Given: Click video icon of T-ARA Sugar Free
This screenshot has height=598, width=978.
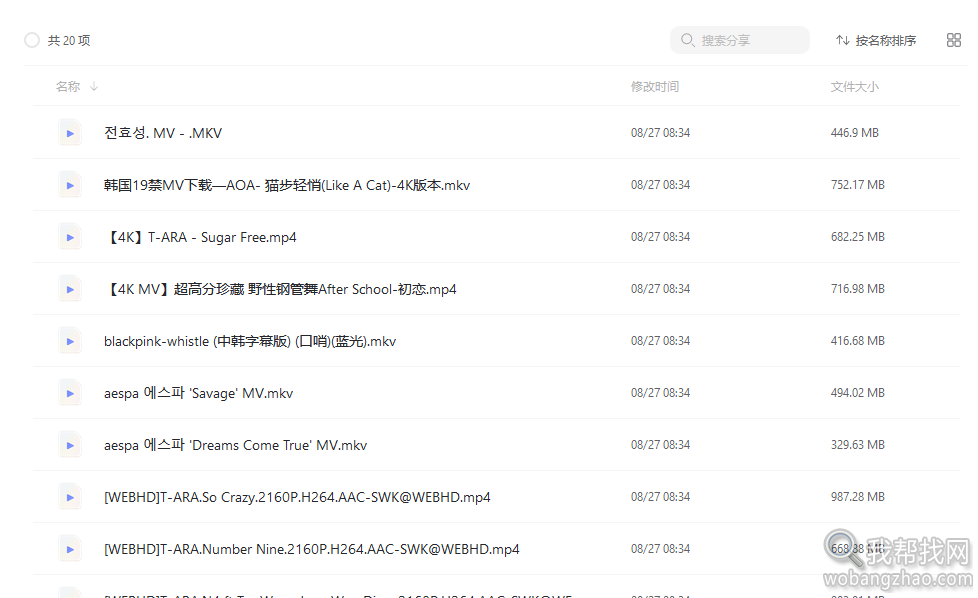Looking at the screenshot, I should [70, 237].
